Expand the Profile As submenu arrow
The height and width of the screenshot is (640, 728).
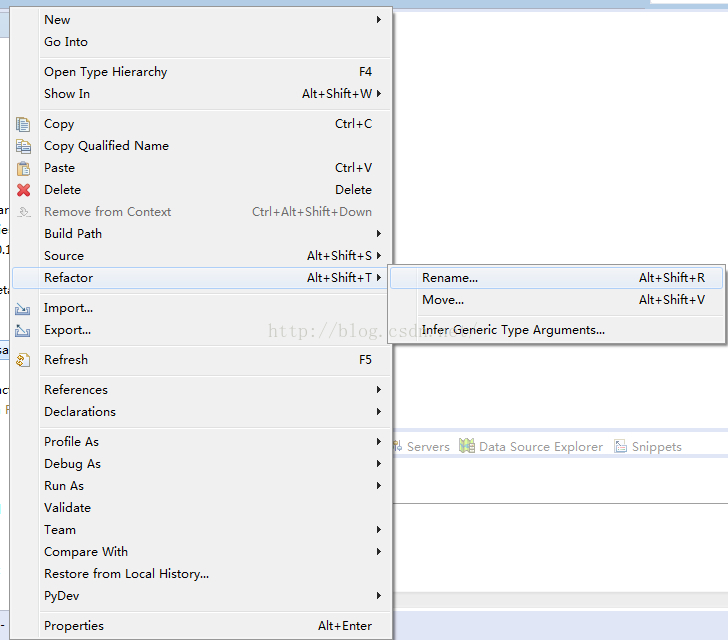tap(379, 442)
